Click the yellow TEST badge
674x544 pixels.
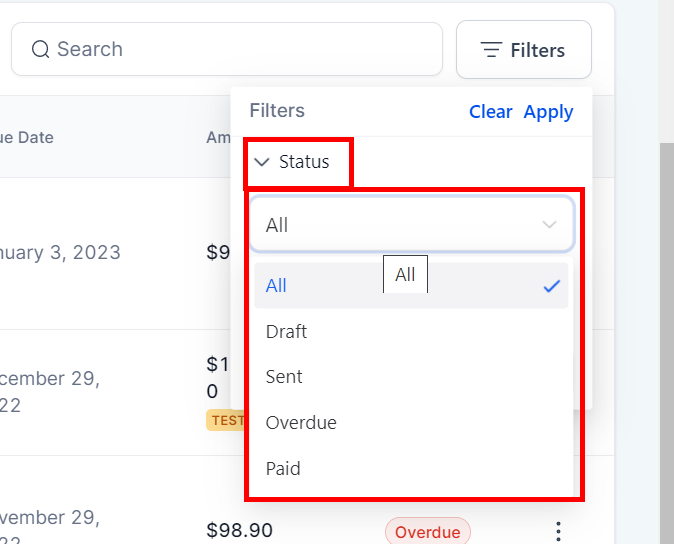pyautogui.click(x=226, y=420)
